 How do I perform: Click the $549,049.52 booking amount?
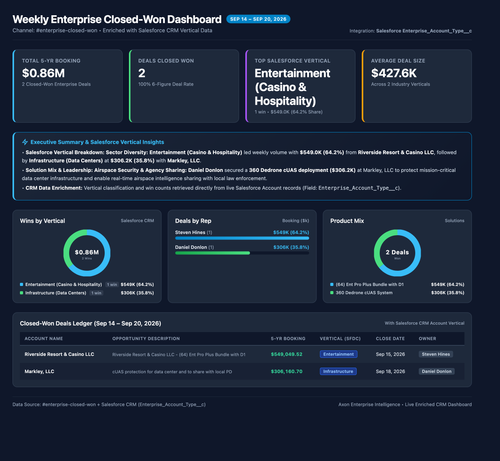coord(286,354)
